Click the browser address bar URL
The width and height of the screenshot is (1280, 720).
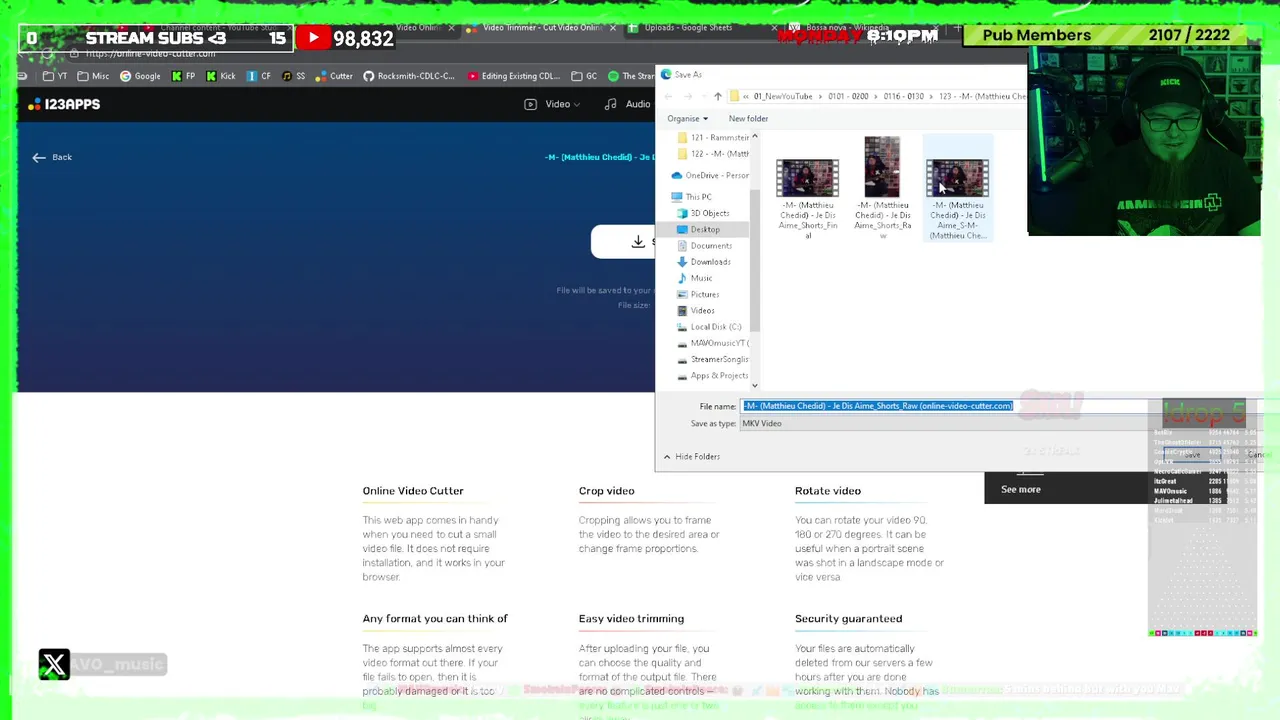click(x=150, y=53)
